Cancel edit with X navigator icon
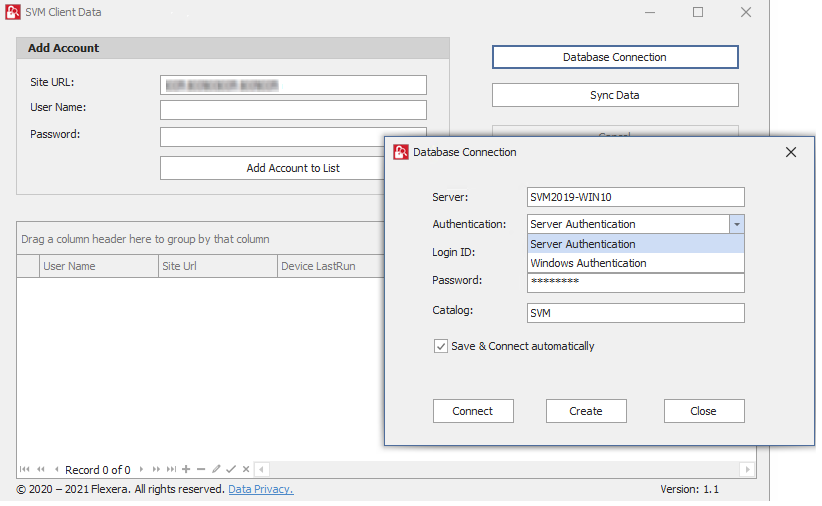This screenshot has height=506, width=822. [245, 469]
